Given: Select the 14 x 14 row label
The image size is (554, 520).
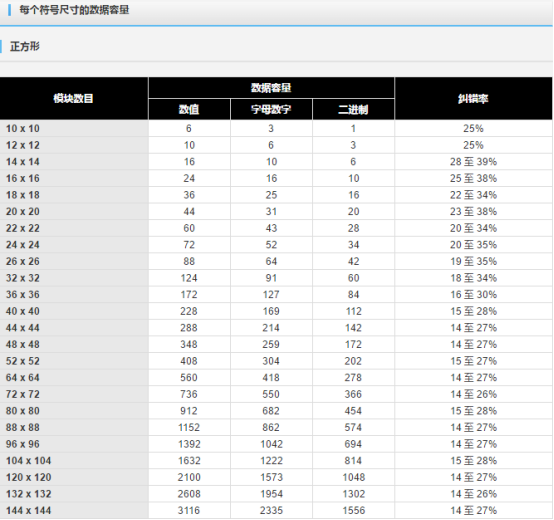Looking at the screenshot, I should (23, 162).
